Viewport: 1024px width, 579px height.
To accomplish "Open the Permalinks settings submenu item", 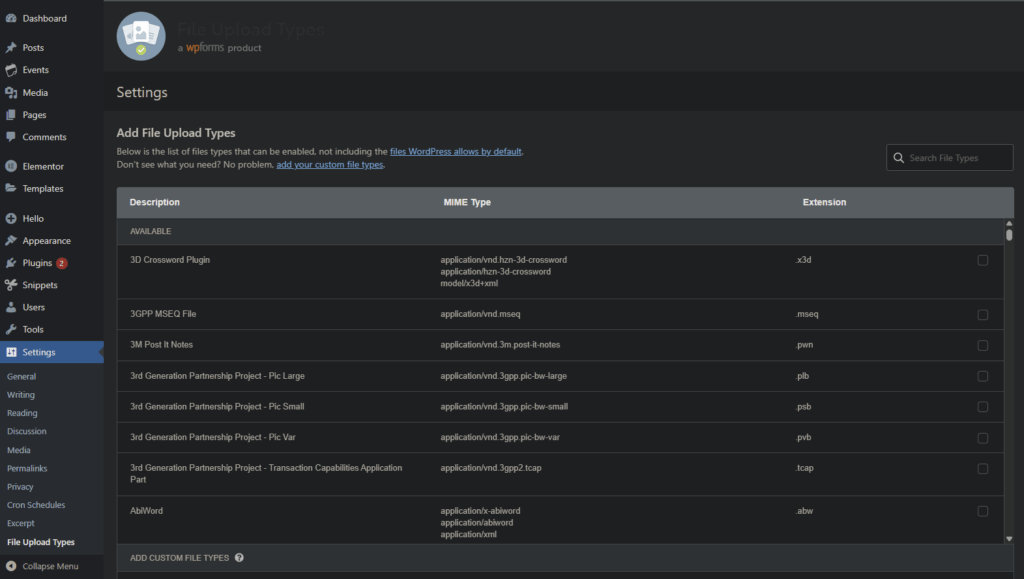I will coord(27,468).
